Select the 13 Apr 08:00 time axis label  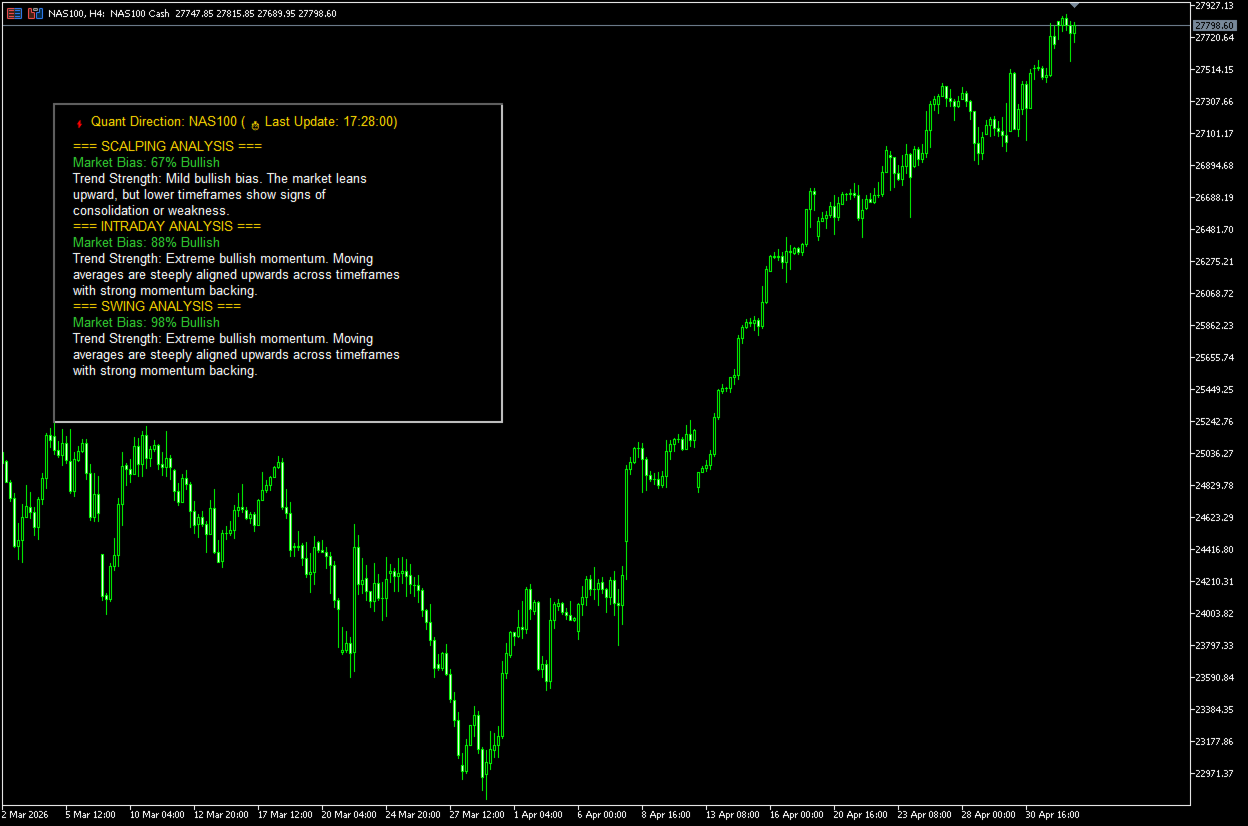coord(732,814)
